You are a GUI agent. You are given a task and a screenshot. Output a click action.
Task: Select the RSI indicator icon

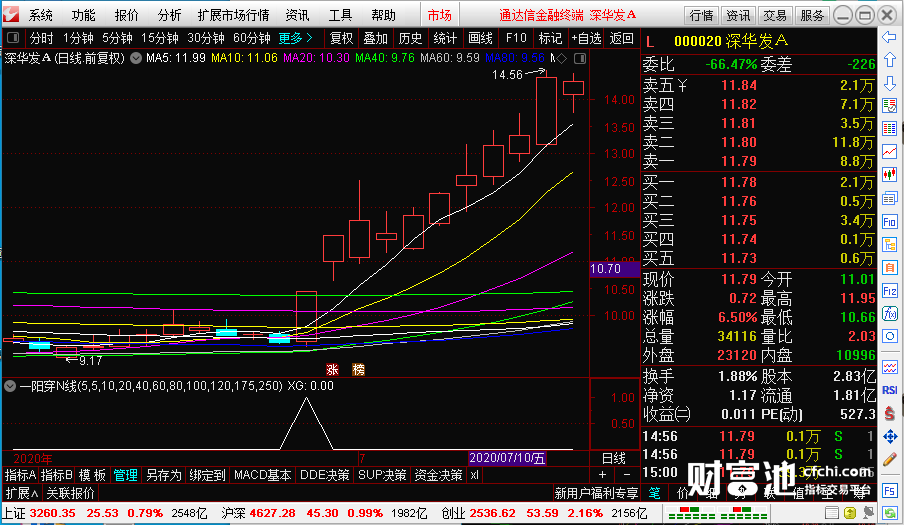889,390
